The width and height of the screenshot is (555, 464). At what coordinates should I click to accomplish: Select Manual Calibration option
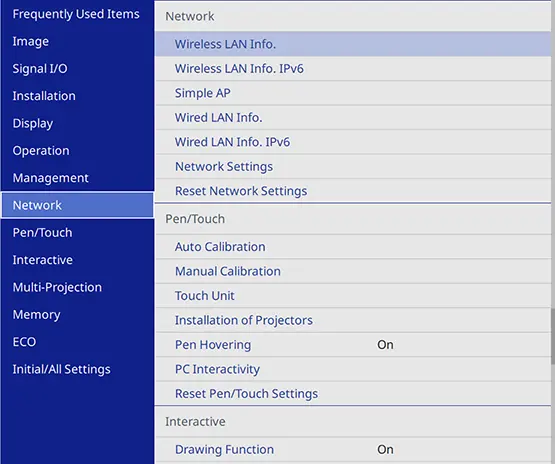click(353, 271)
